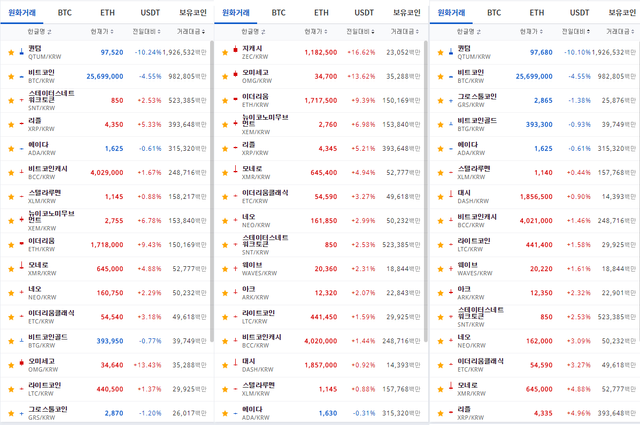Viewport: 640px width, 425px height.
Task: Click candle icon for 스텔라루멘 priced 1,145 in left panel
Action: (22, 196)
